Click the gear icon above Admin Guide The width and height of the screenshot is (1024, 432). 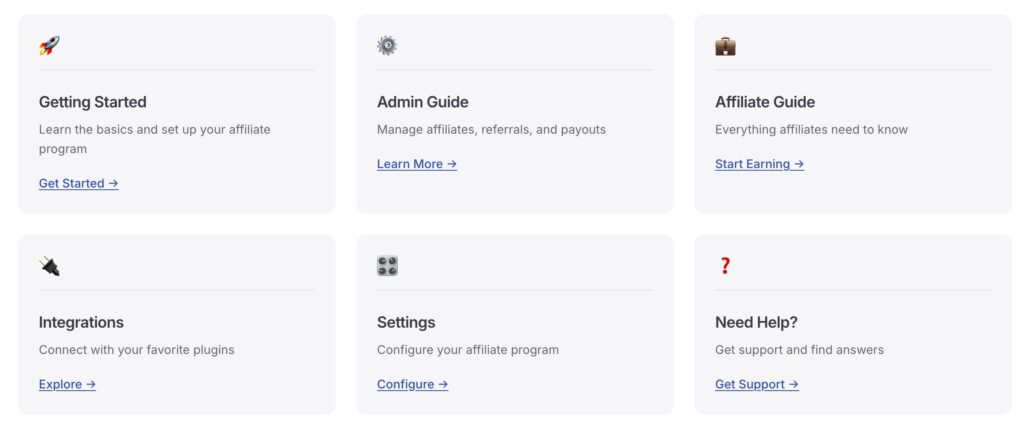[x=387, y=45]
